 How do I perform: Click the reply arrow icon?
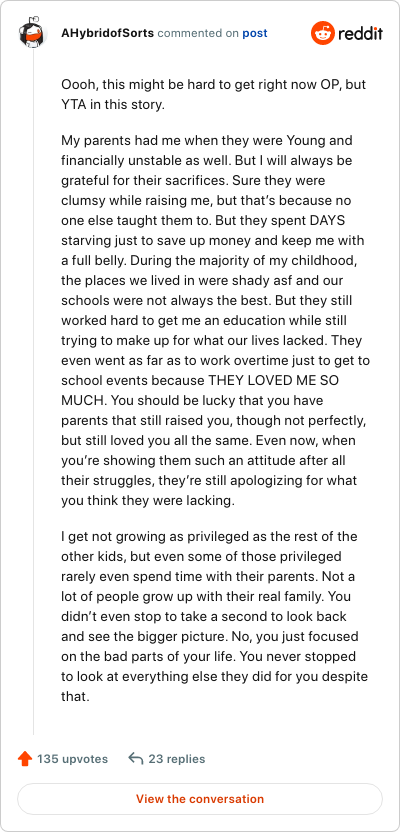(136, 759)
